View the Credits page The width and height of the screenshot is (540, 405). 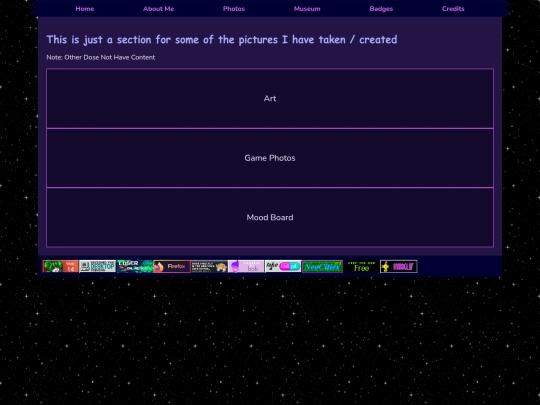point(453,9)
